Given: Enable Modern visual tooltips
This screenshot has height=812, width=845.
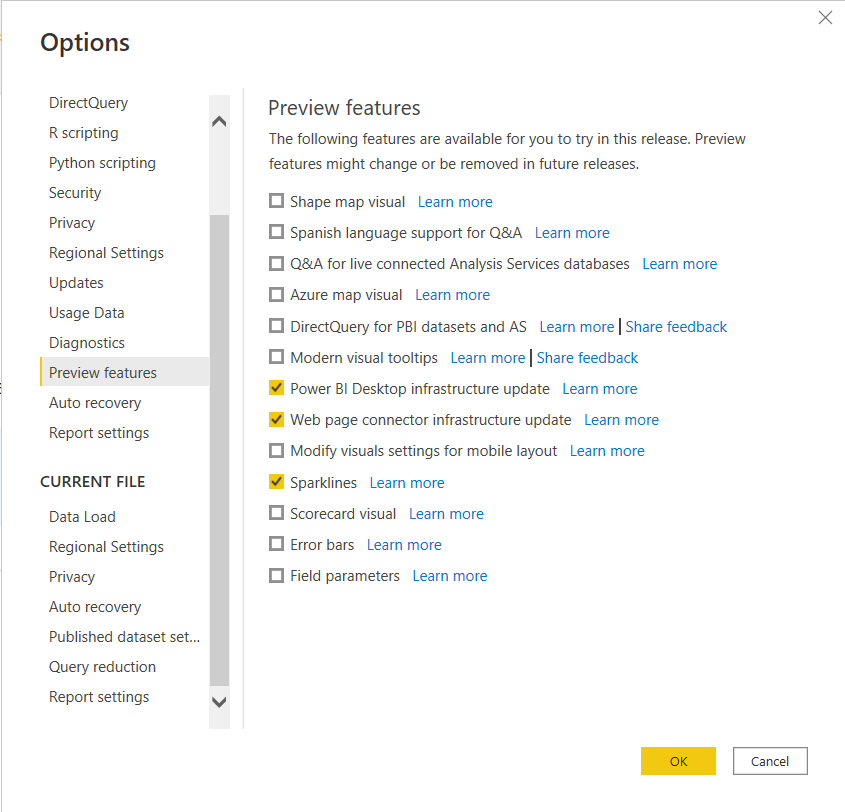Looking at the screenshot, I should pos(276,357).
